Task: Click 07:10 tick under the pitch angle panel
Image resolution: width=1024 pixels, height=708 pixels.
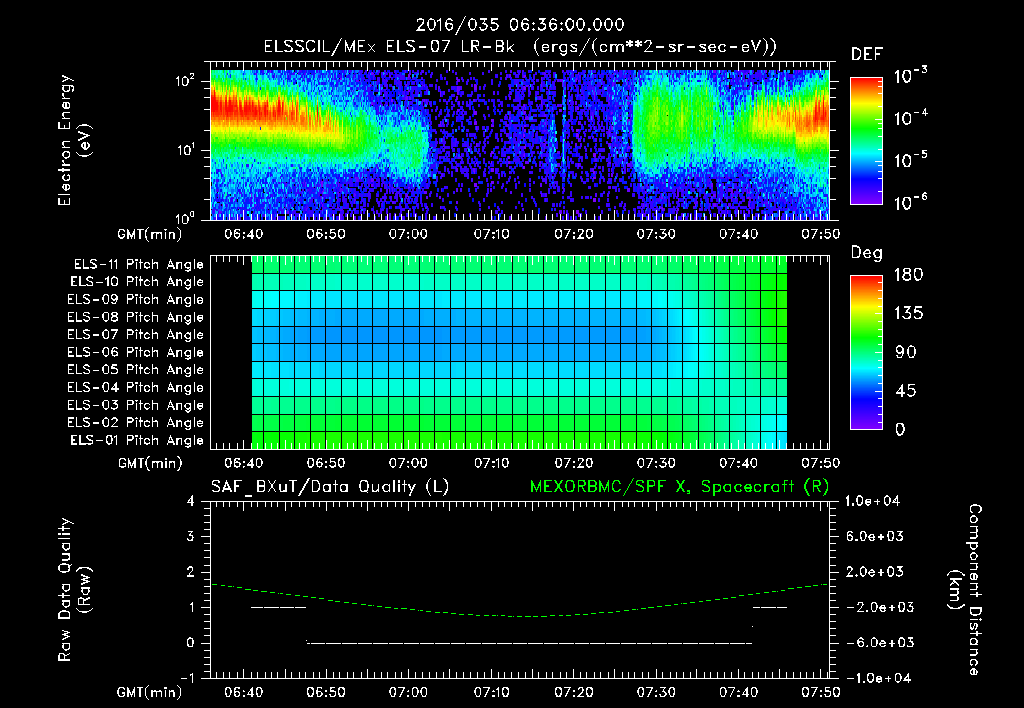Action: pyautogui.click(x=491, y=463)
